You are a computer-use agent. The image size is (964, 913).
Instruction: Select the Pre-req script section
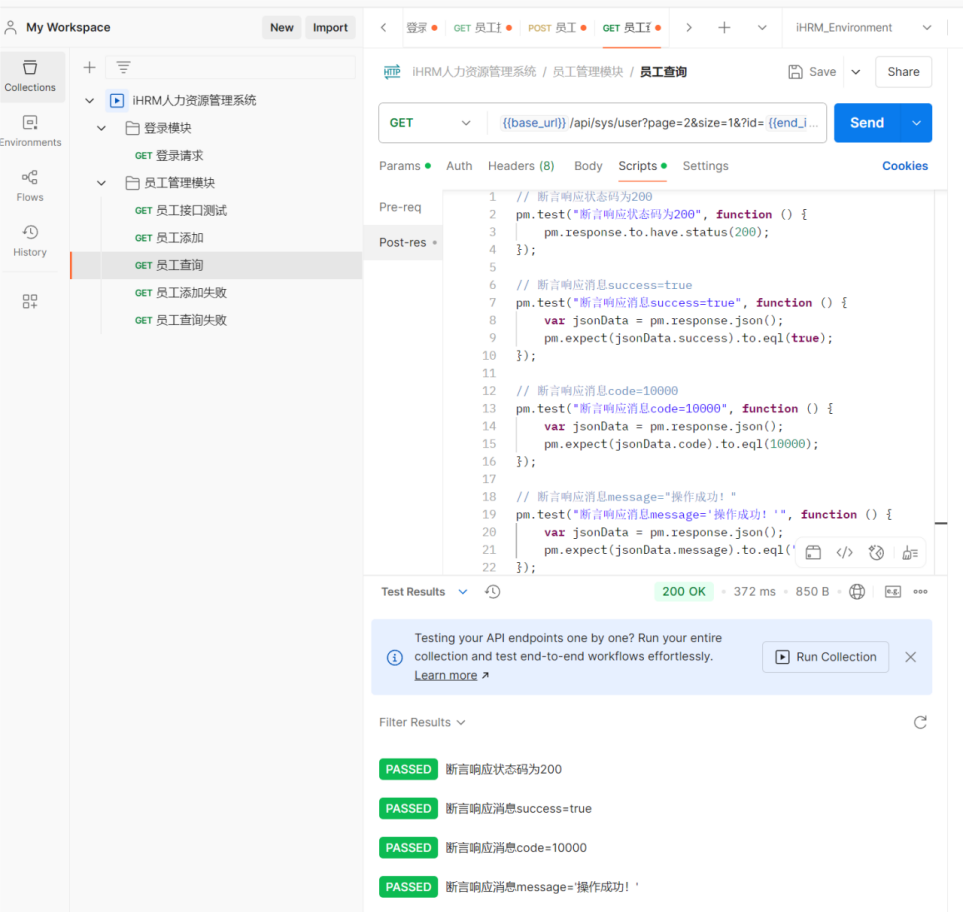[x=400, y=207]
